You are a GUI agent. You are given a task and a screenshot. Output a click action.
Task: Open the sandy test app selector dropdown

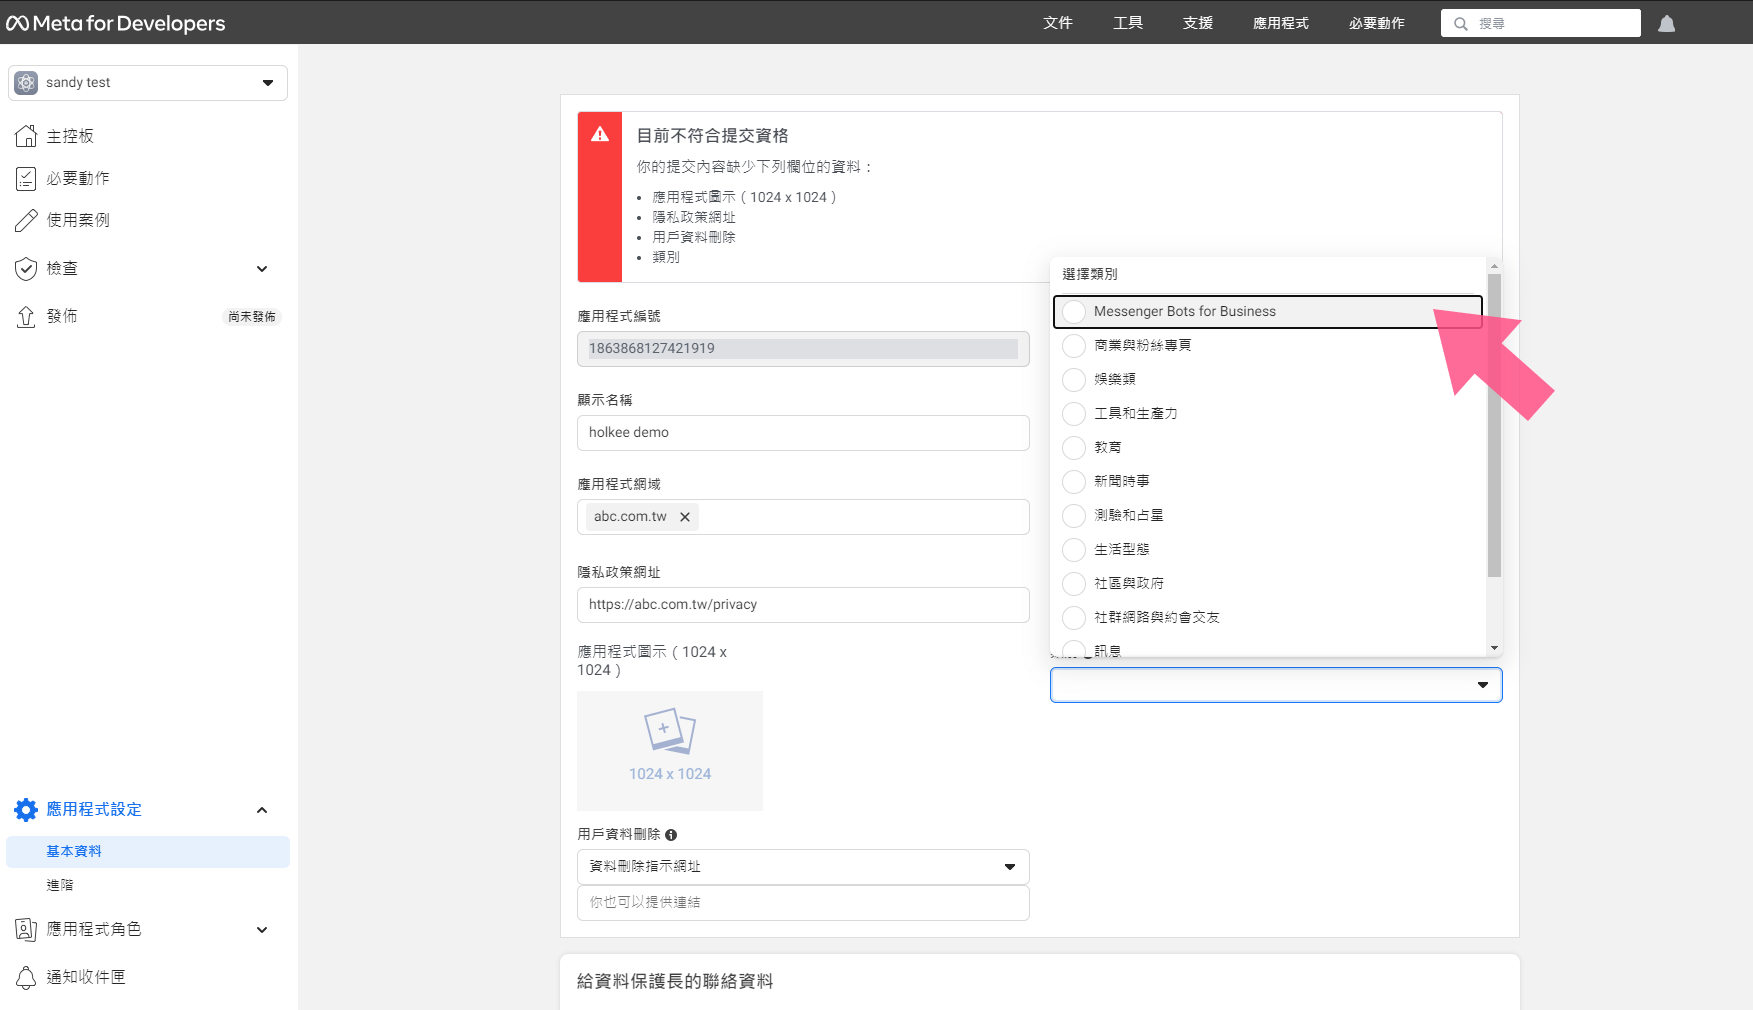[148, 83]
